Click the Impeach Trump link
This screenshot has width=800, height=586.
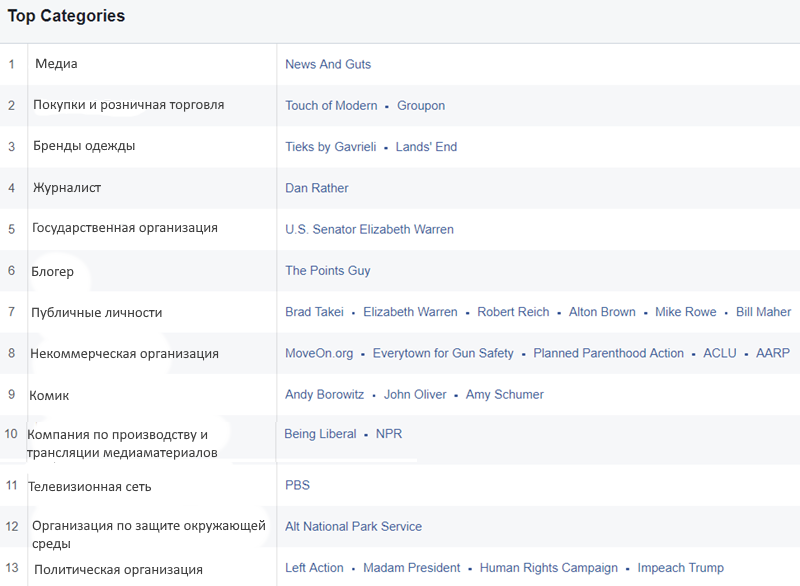point(680,568)
